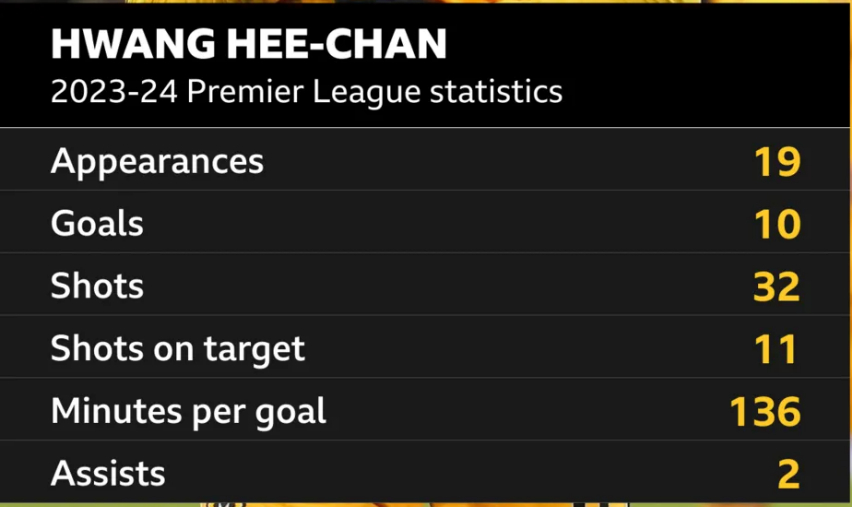Click the Shots on target value 11
852x507 pixels.
[776, 349]
